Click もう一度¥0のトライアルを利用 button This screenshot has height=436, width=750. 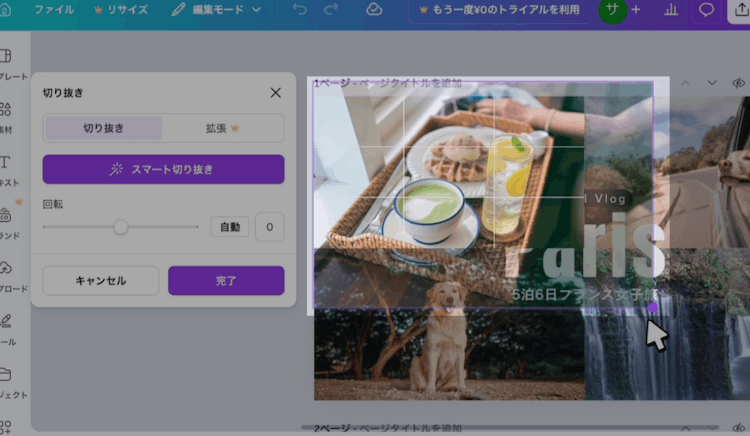tap(499, 10)
